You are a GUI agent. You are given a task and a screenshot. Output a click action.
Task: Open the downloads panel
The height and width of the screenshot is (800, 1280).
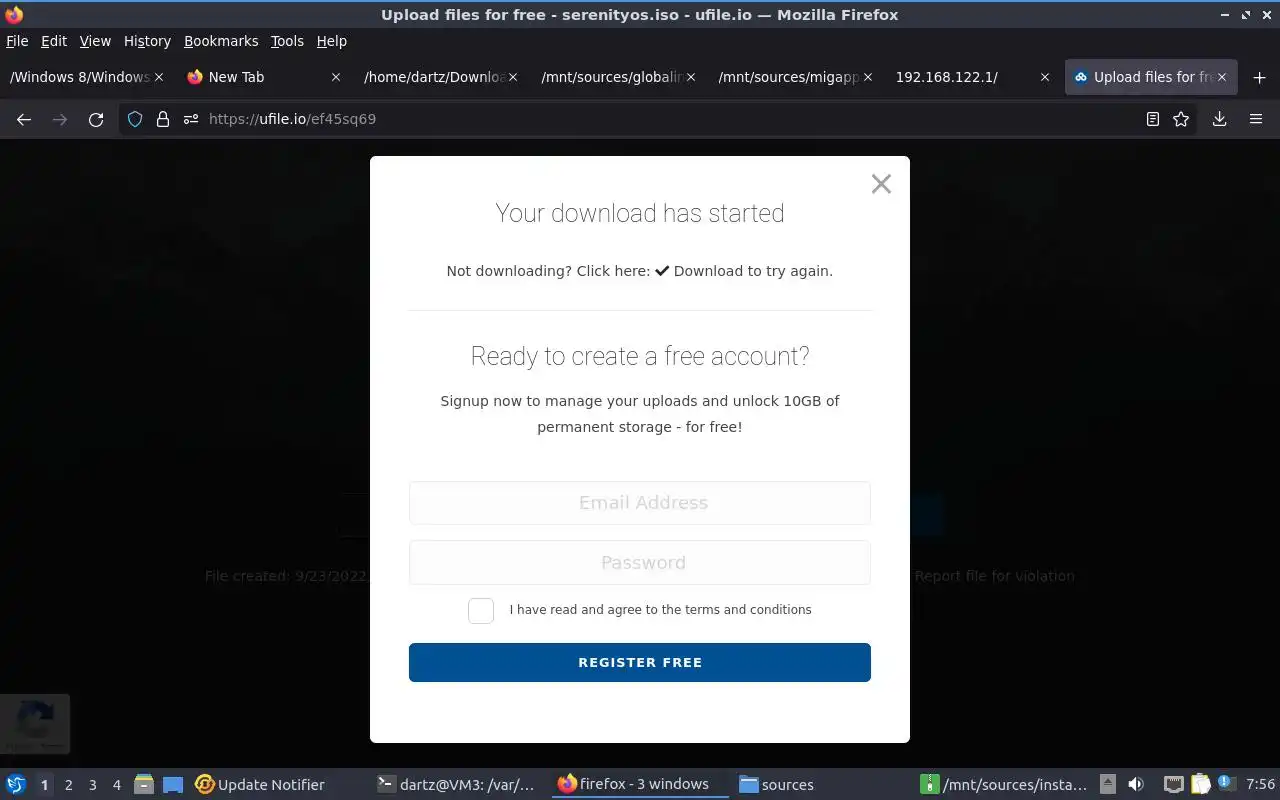tap(1220, 119)
